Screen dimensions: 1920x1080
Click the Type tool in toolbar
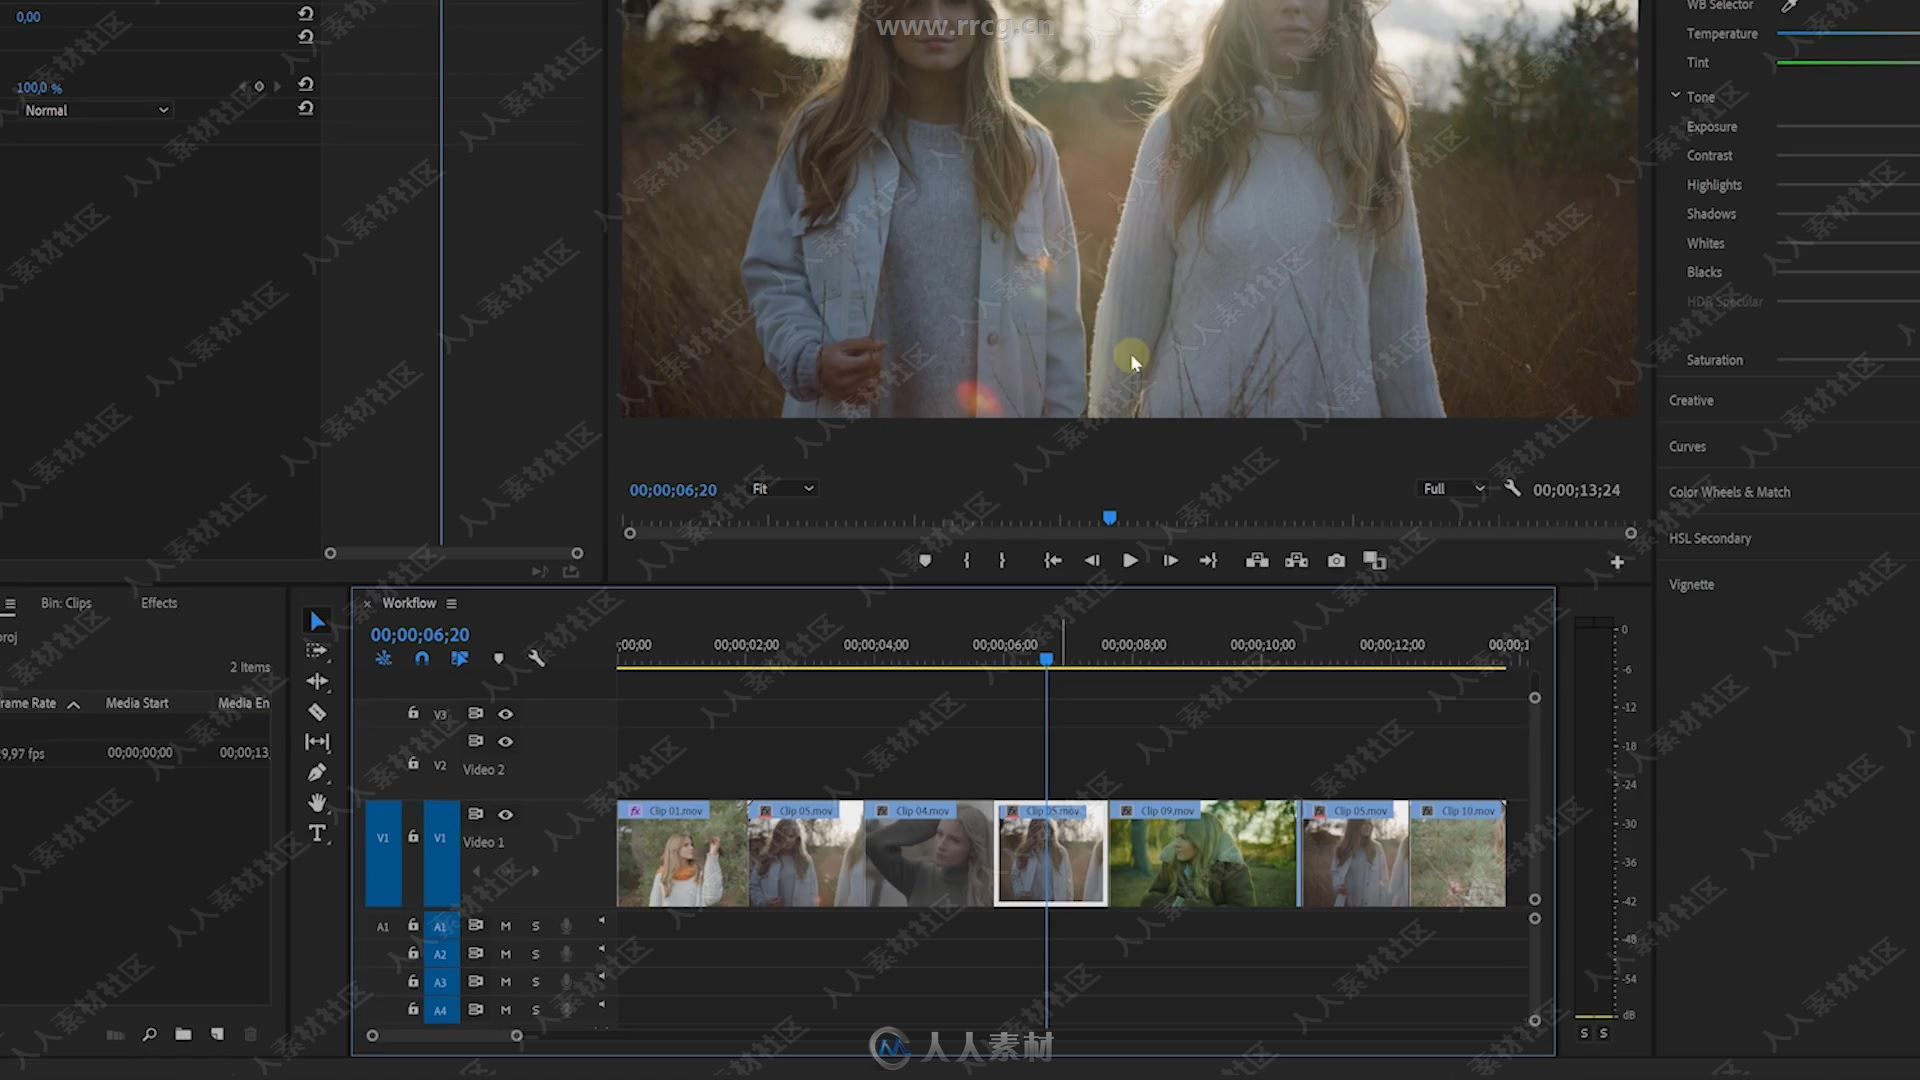click(318, 831)
